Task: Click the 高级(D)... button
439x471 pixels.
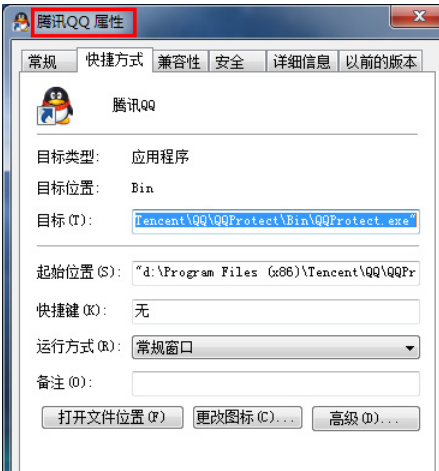Action: 366,418
